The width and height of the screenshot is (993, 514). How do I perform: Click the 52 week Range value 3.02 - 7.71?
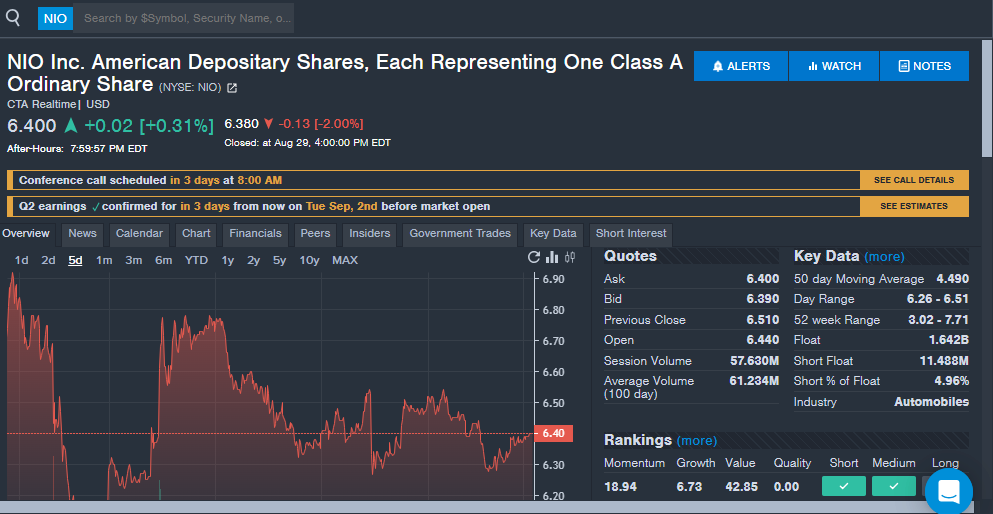pos(939,320)
